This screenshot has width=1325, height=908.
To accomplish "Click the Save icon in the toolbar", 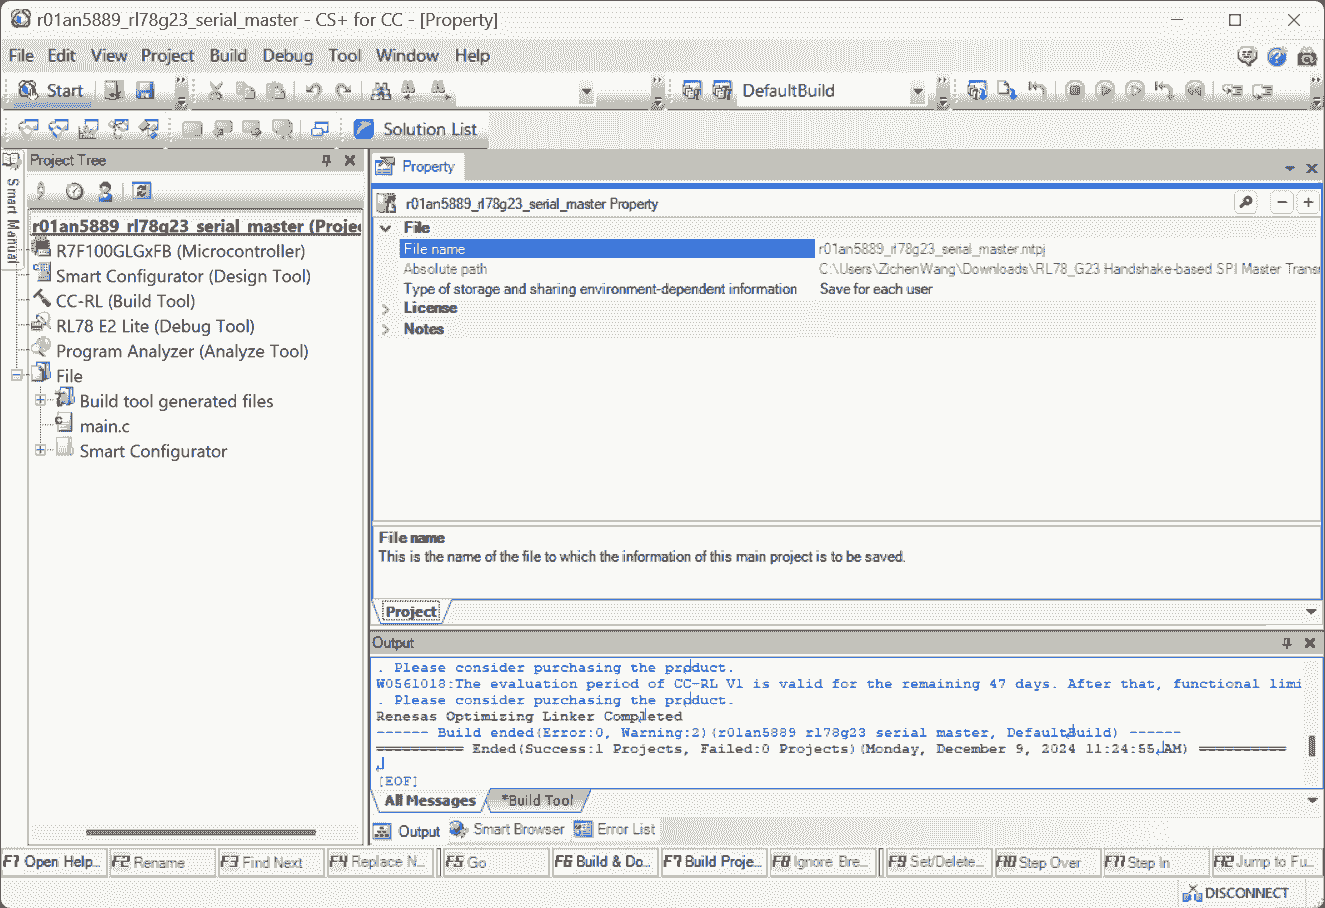I will click(145, 91).
